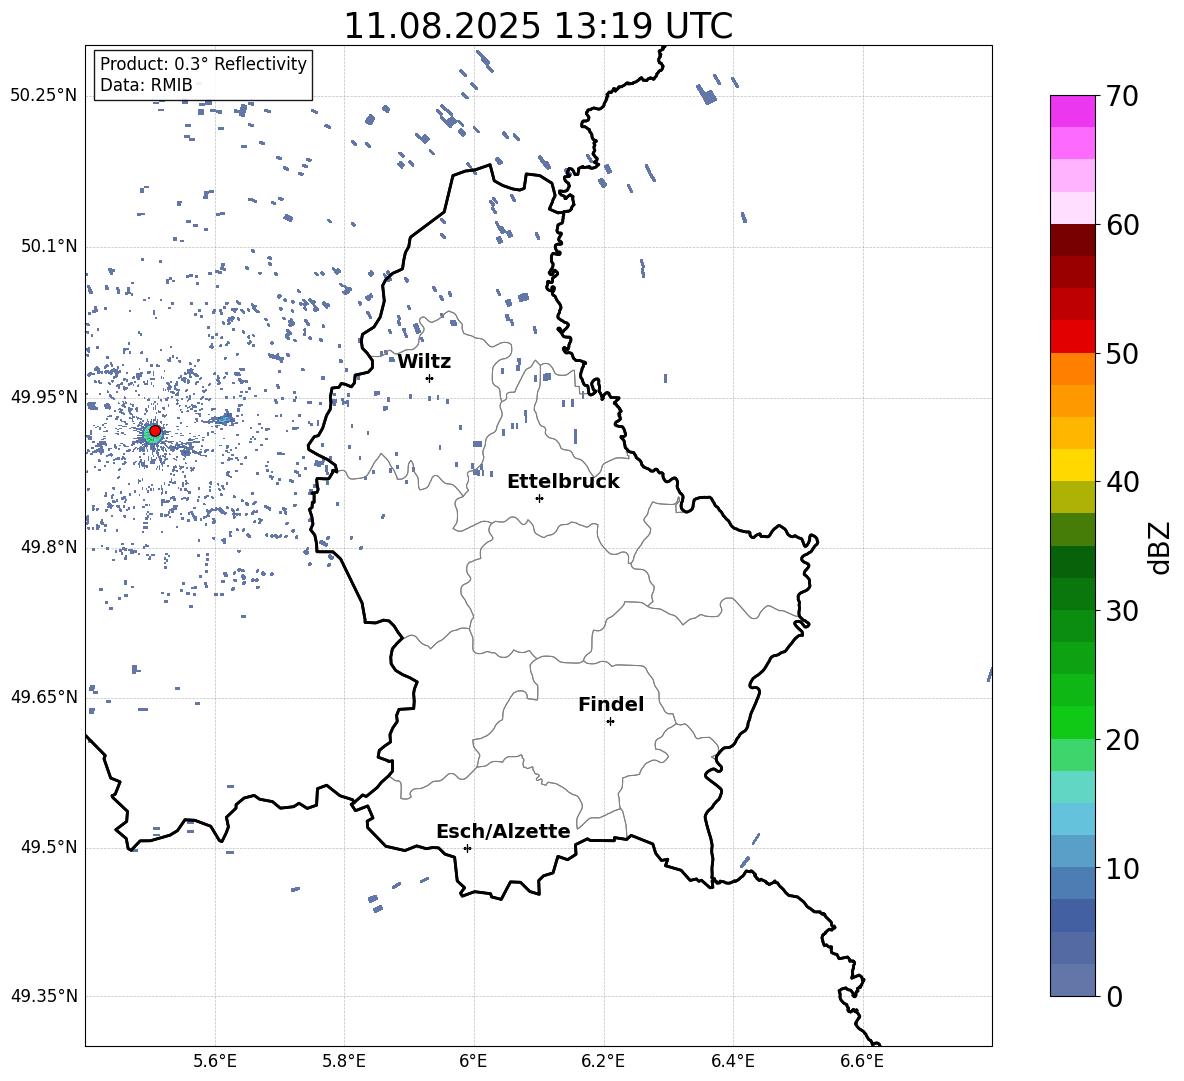This screenshot has height=1081, width=1184.
Task: Click the colorbar tick label 30
Action: tap(1122, 611)
